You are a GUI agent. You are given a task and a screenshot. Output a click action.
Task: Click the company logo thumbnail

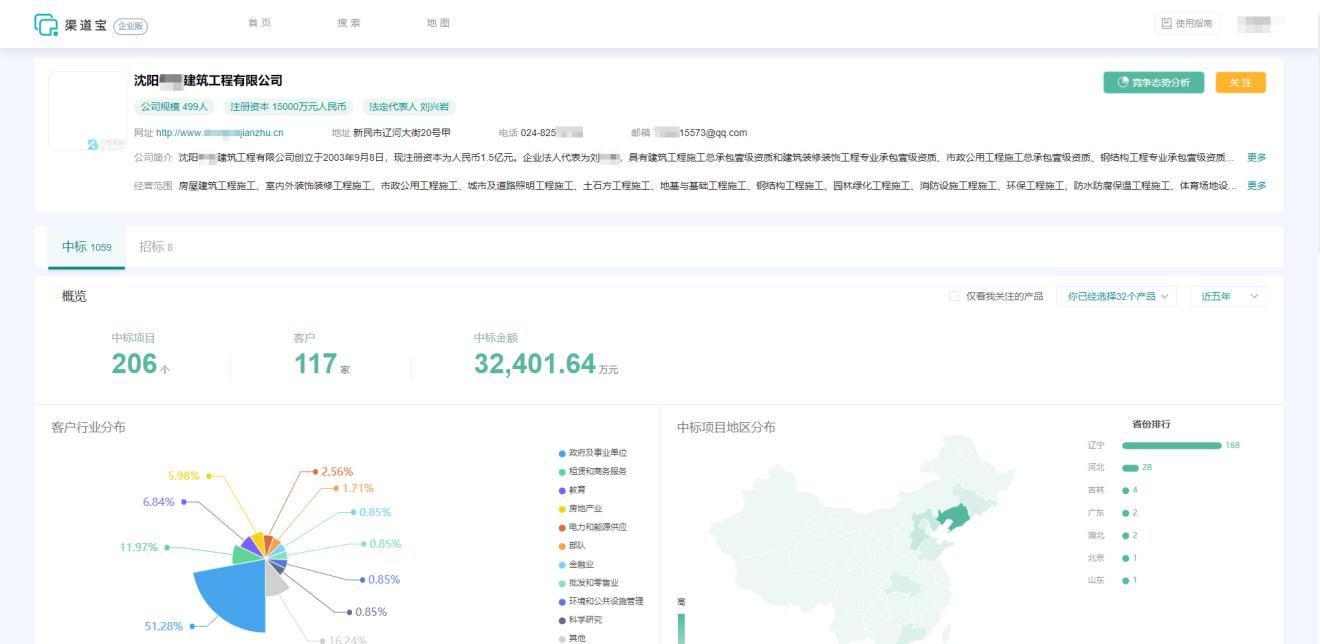click(x=88, y=111)
